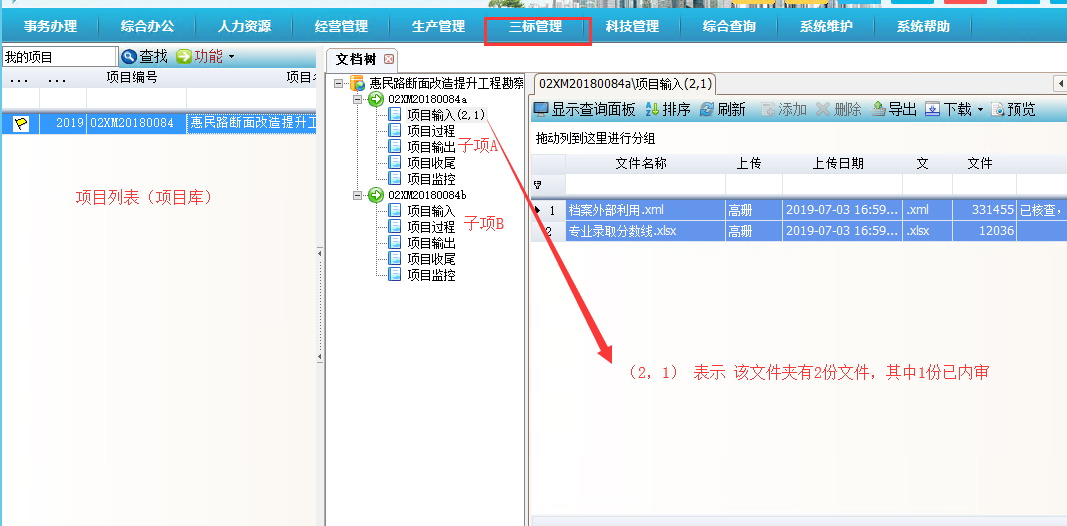
Task: Click the 下载 download toolbar button
Action: (949, 110)
